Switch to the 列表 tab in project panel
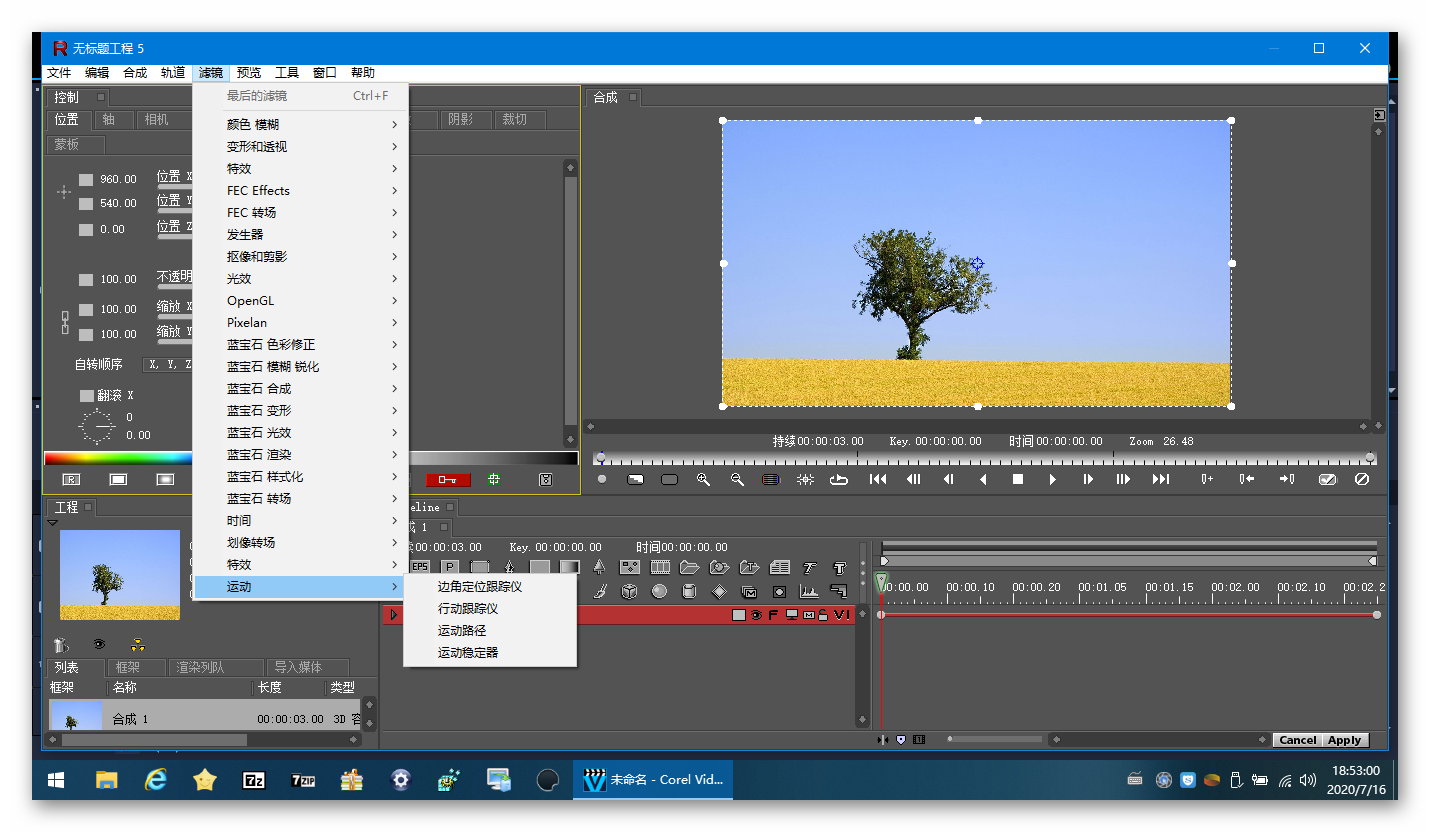Image resolution: width=1430 pixels, height=832 pixels. point(75,667)
